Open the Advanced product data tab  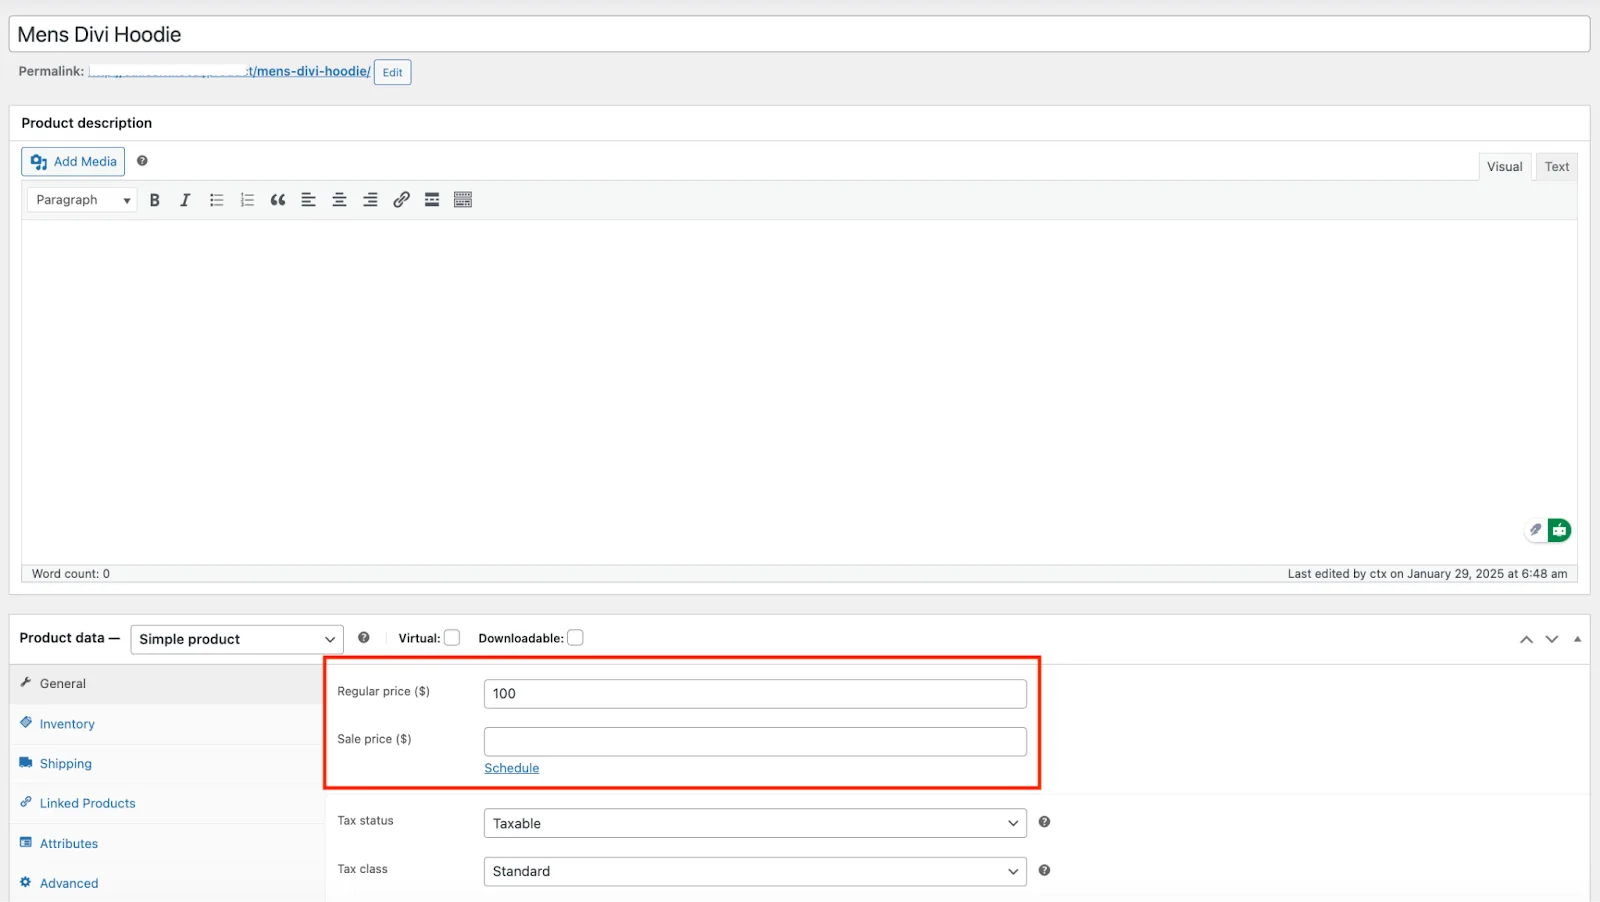click(167, 883)
